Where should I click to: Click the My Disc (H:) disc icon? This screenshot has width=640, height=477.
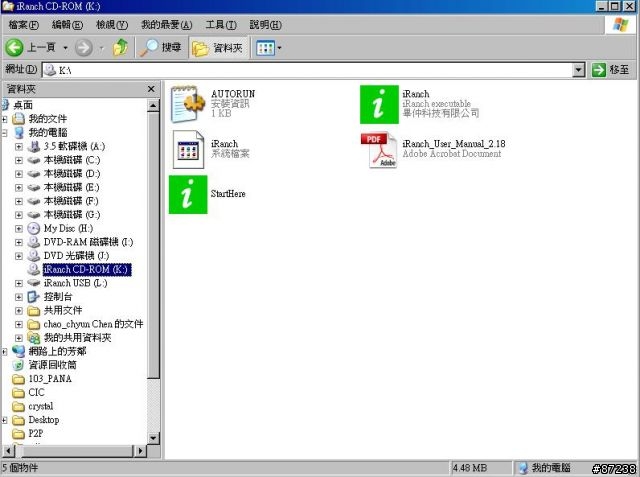tap(33, 229)
